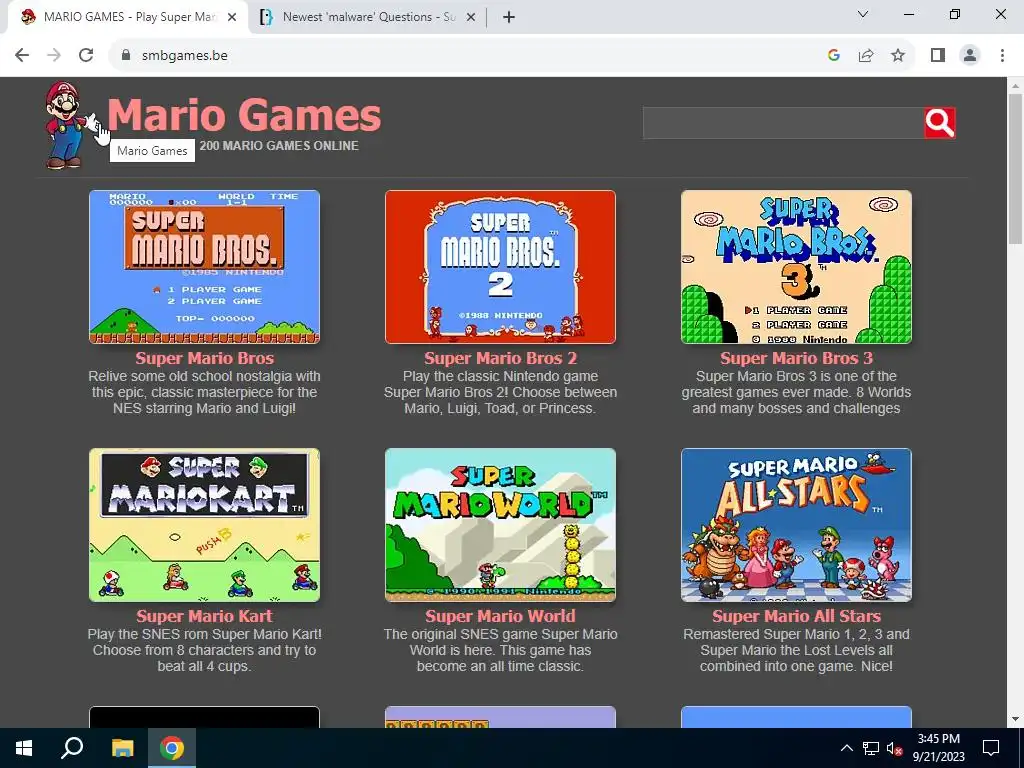
Task: Click the 'Remastered Super Mario 1, 2, 3' description
Action: pyautogui.click(x=796, y=650)
